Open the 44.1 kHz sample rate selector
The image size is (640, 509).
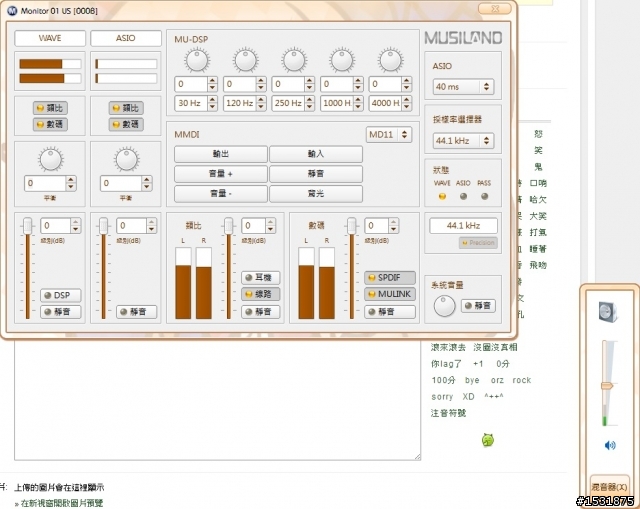[x=463, y=141]
